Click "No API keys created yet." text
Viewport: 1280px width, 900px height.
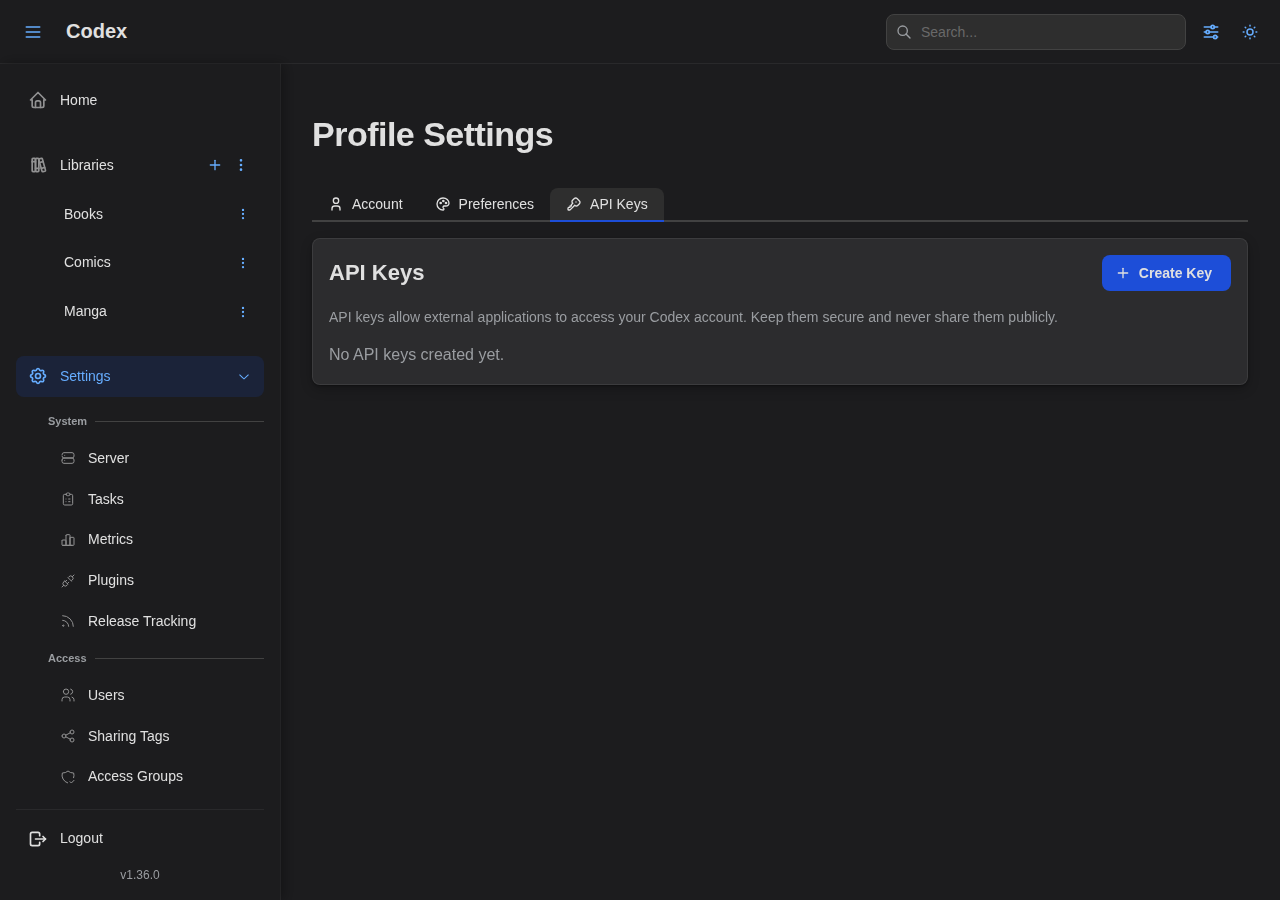point(416,355)
